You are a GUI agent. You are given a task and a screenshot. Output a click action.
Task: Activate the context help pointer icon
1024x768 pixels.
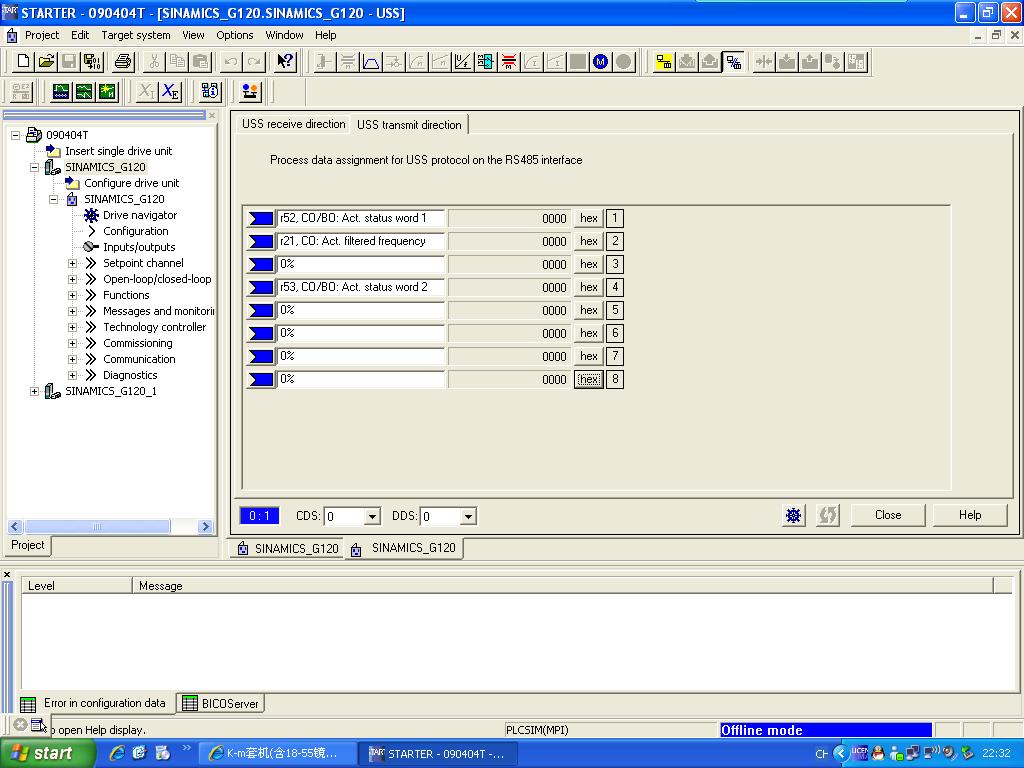(285, 62)
